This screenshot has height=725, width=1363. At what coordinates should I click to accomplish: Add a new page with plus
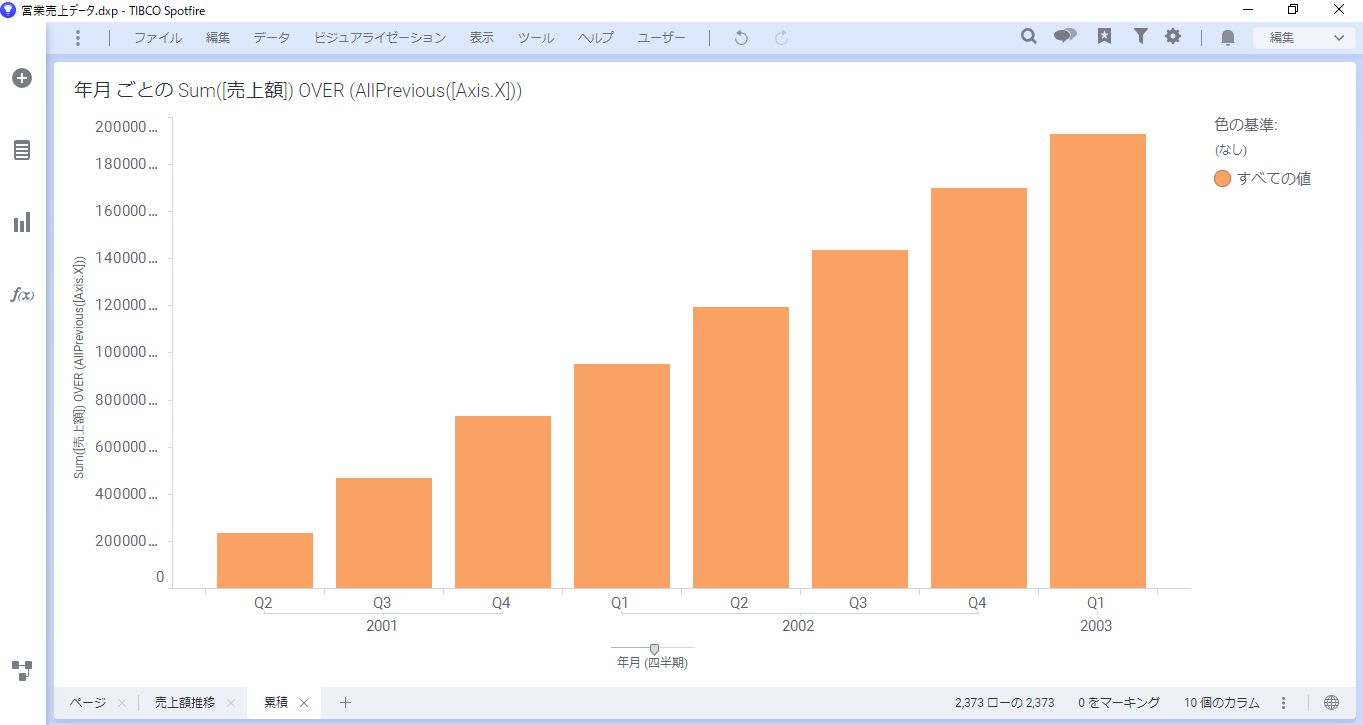coord(345,703)
